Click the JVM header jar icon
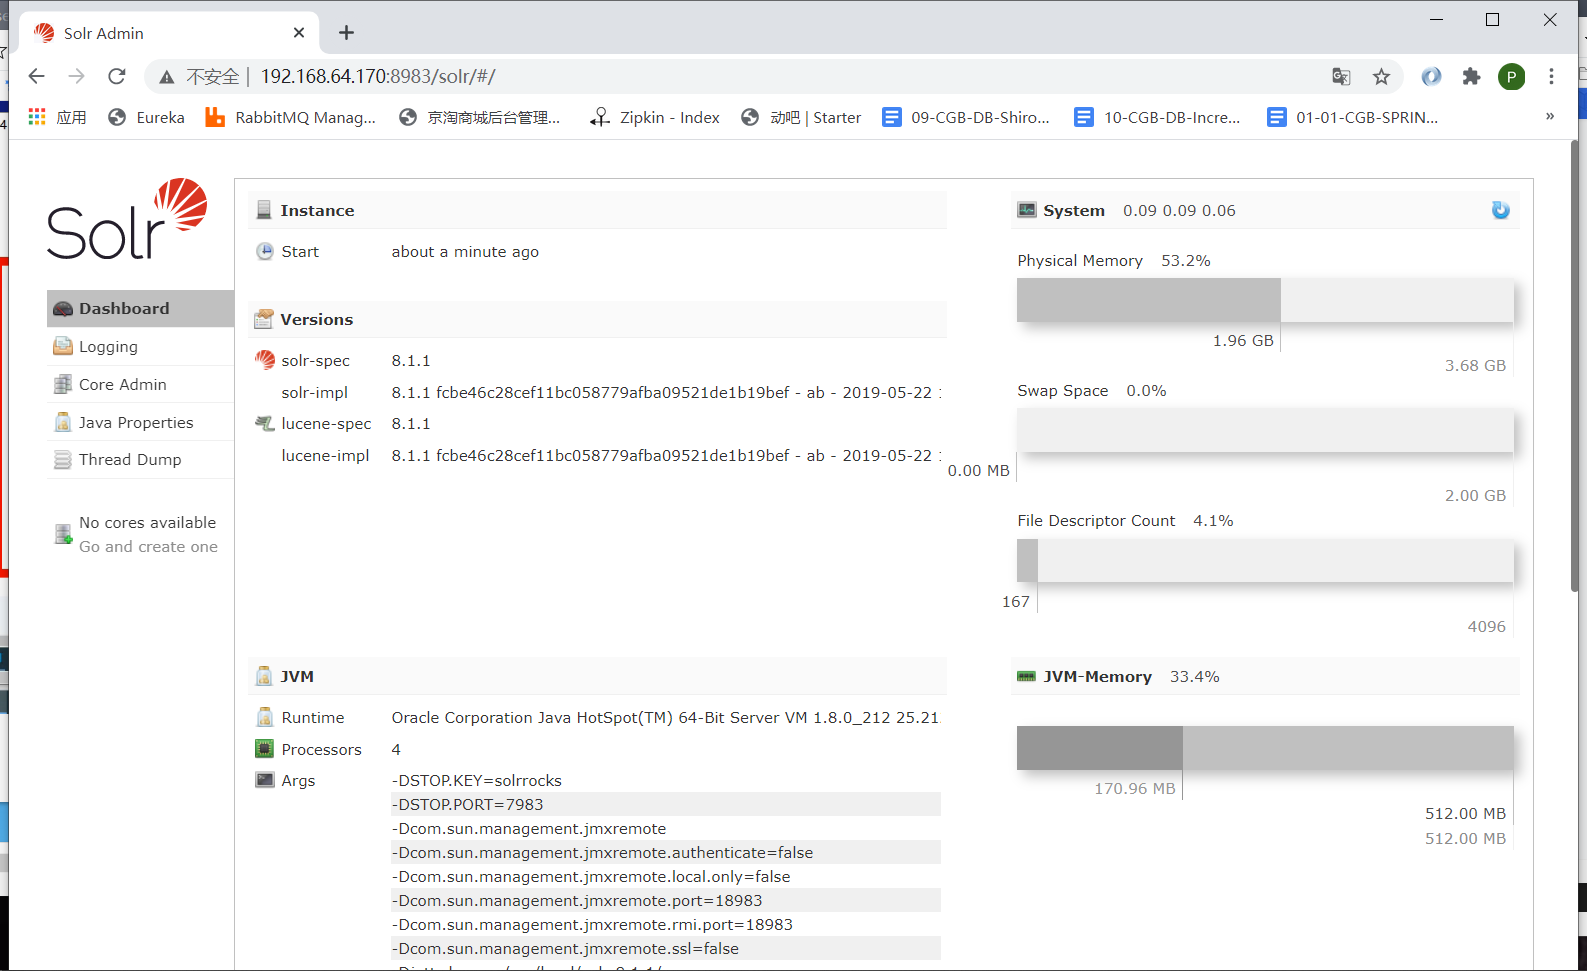The height and width of the screenshot is (971, 1587). click(x=264, y=676)
